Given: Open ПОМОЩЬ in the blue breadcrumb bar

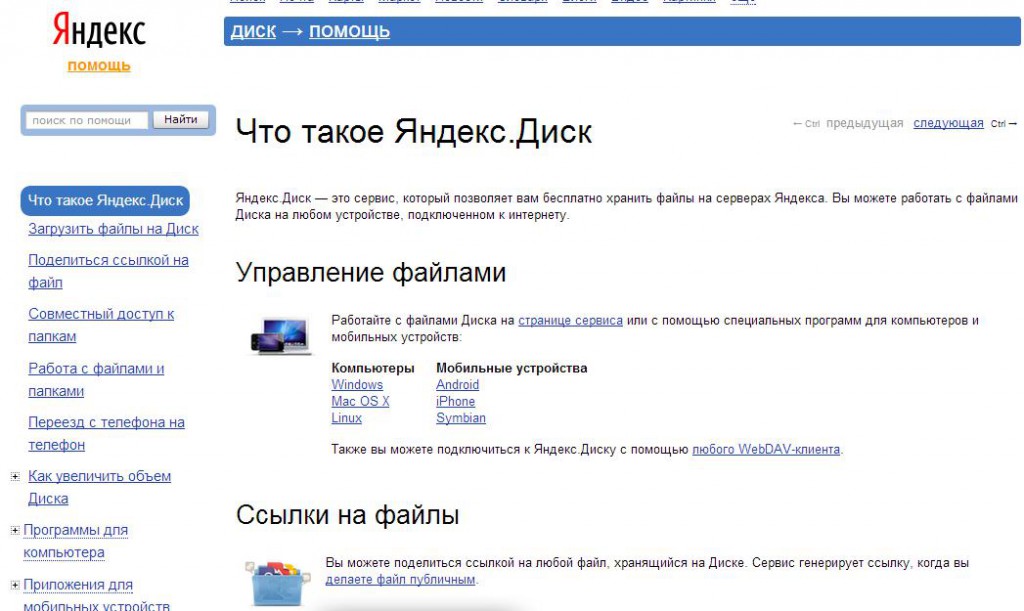Looking at the screenshot, I should click(349, 31).
